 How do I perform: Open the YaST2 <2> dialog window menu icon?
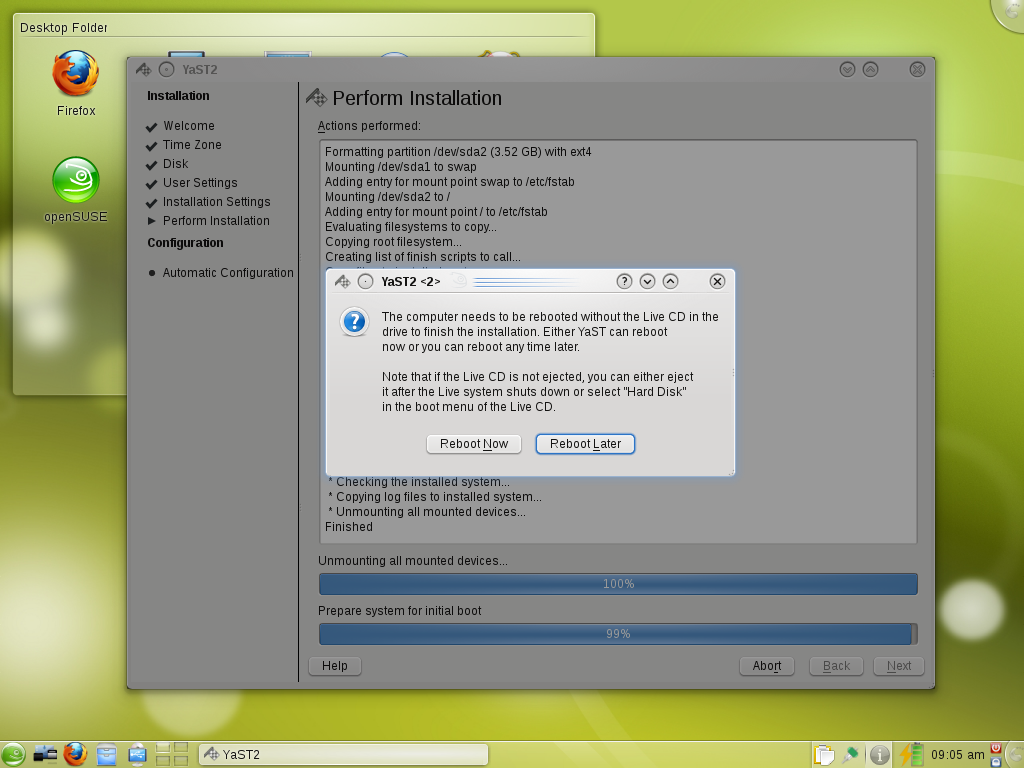click(343, 281)
